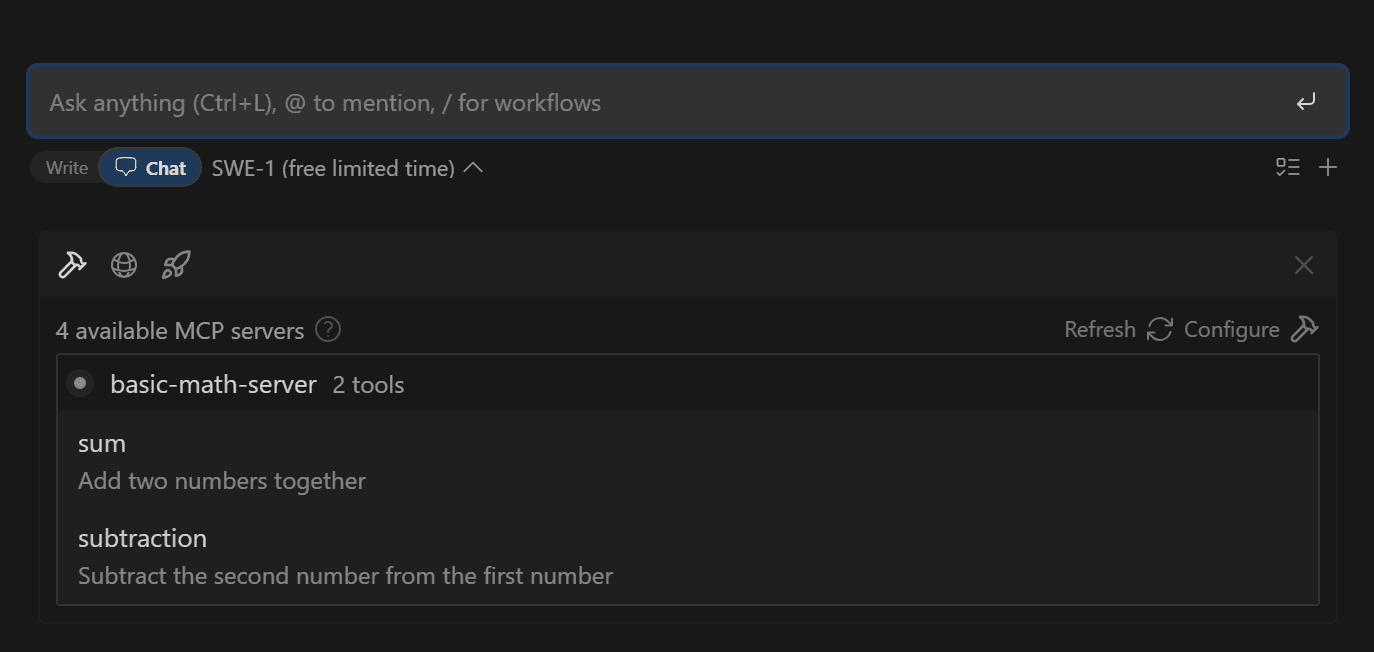Screen dimensions: 1374x652
Task: Collapse the basic-math-server tools list
Action: pyautogui.click(x=688, y=383)
